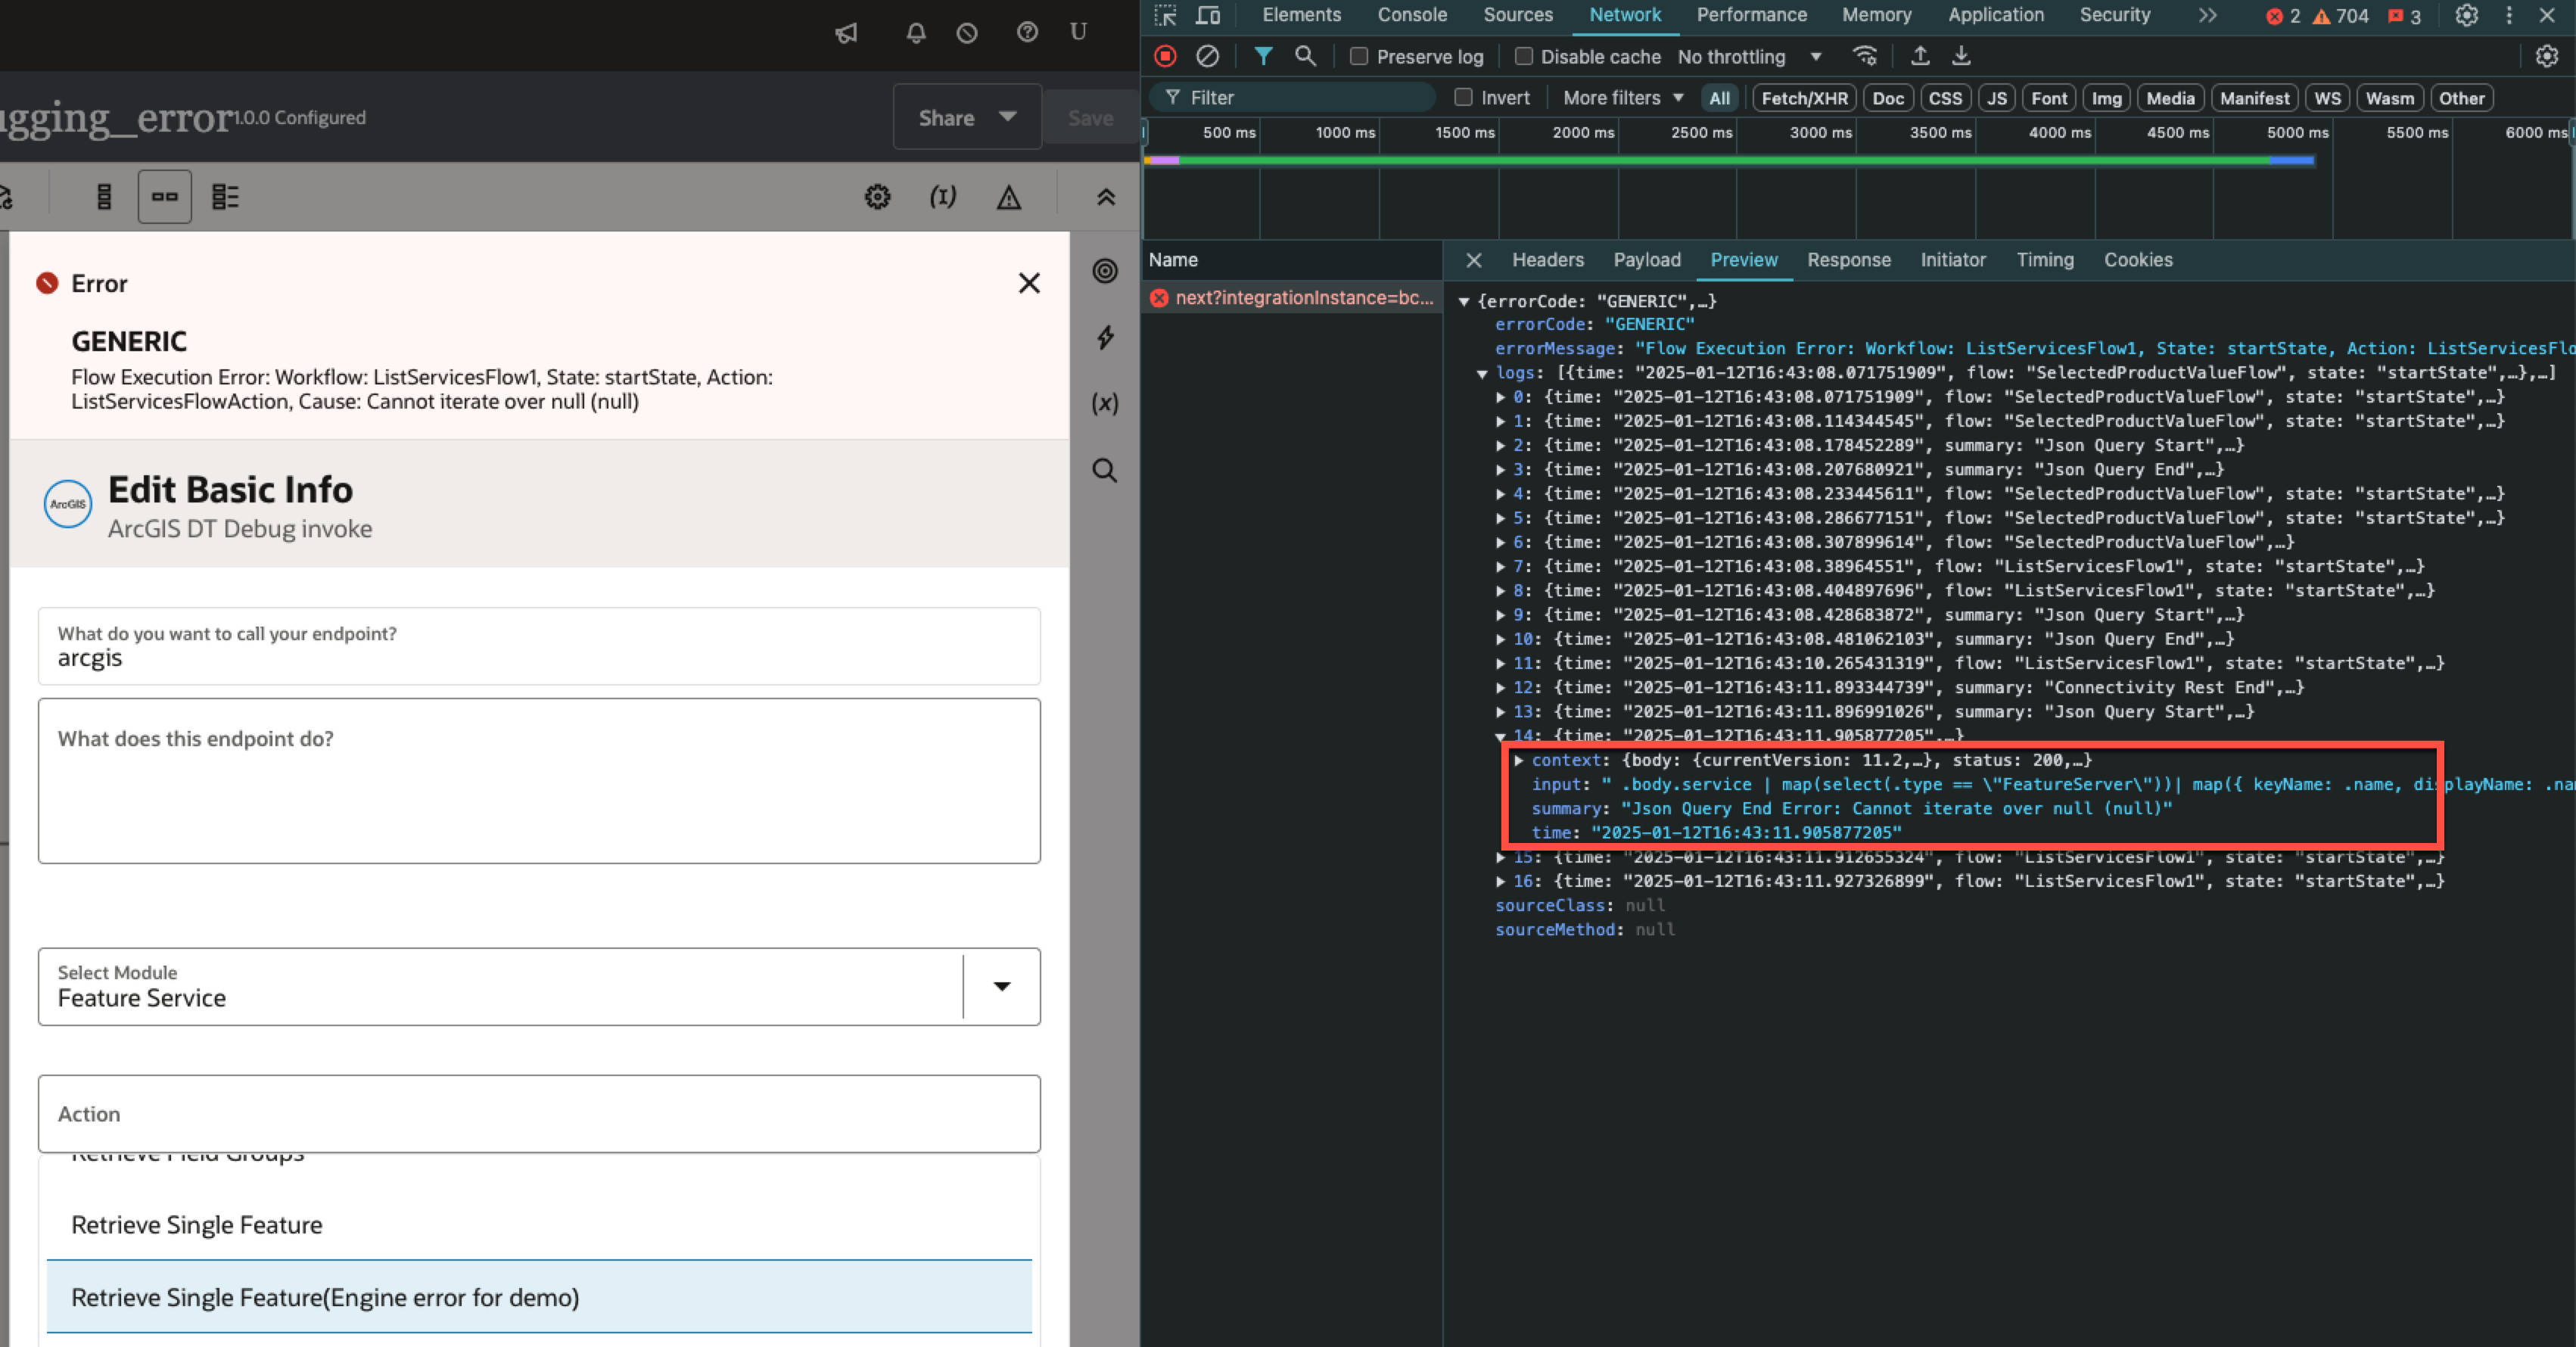Open the No throttling dropdown
Screen dimensions: 2576x1347
1749,57
